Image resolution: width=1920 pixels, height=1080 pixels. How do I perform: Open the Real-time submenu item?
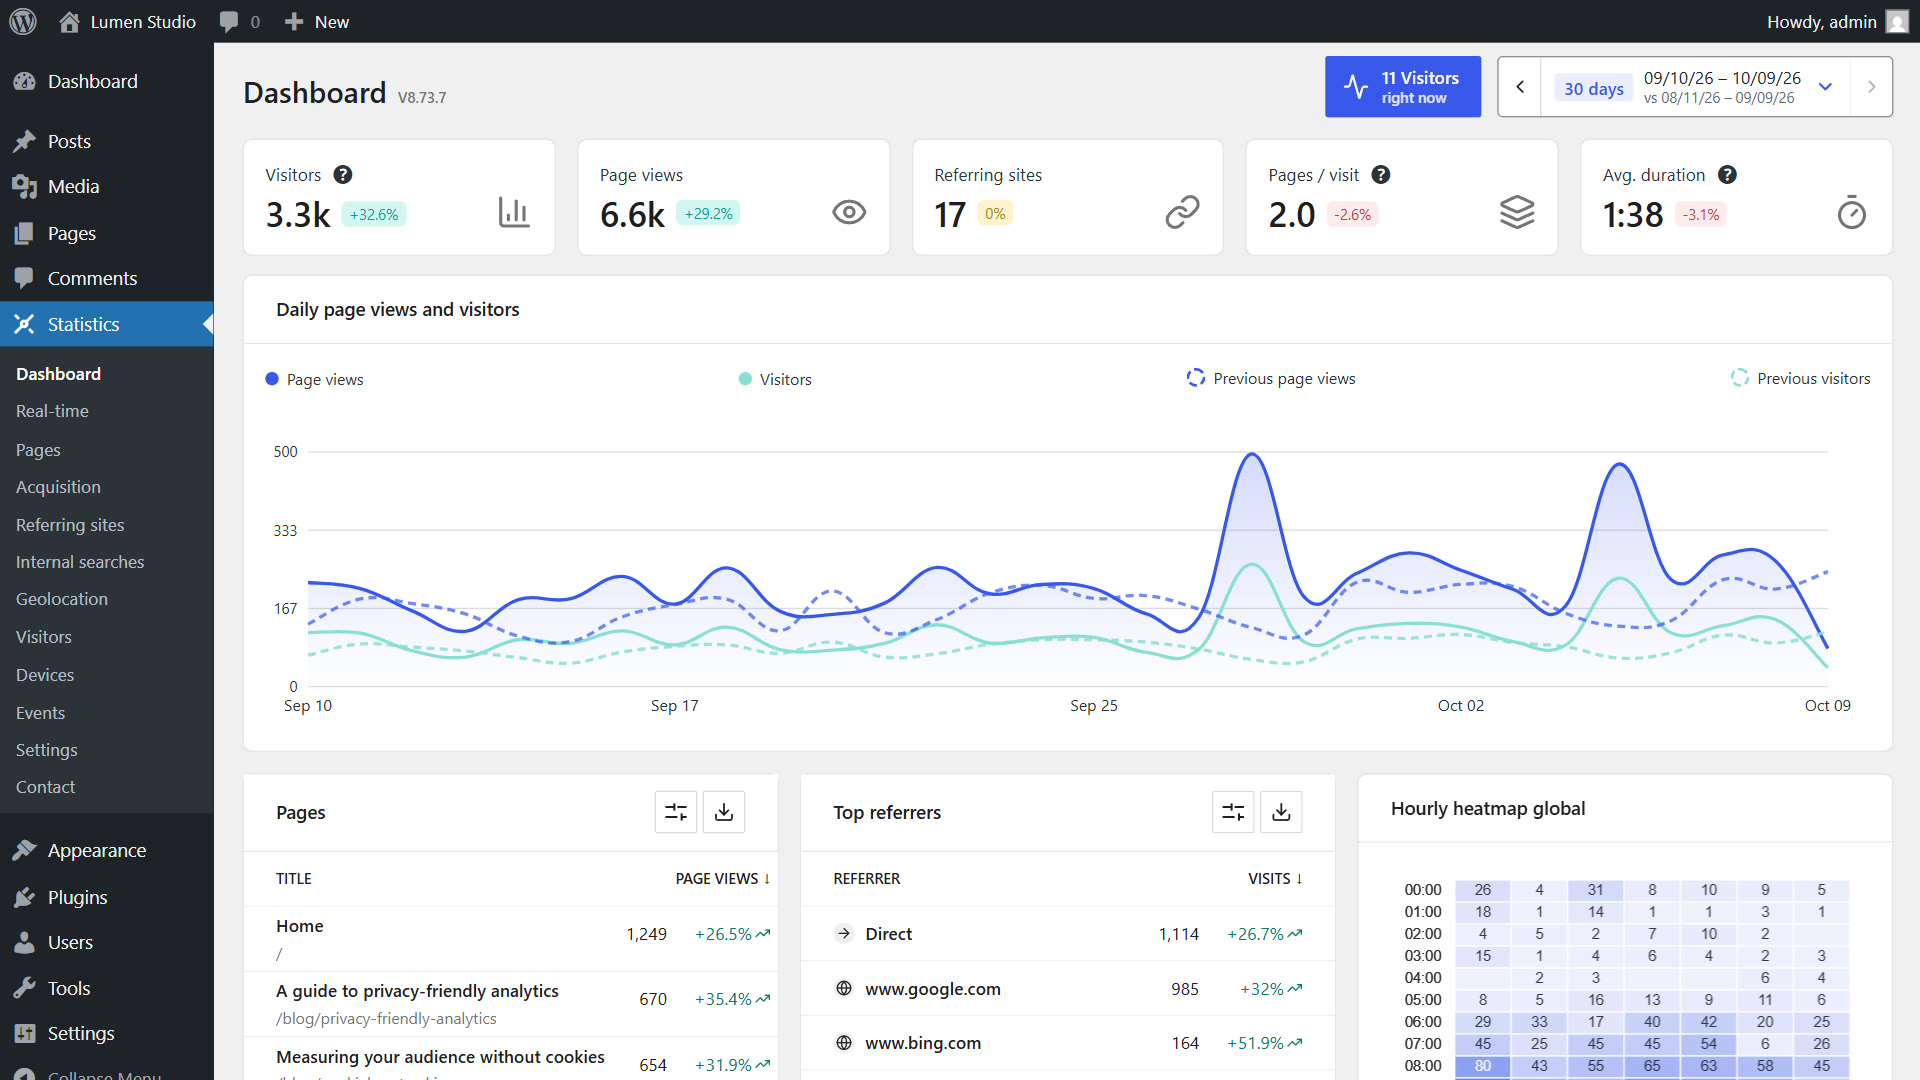click(52, 411)
